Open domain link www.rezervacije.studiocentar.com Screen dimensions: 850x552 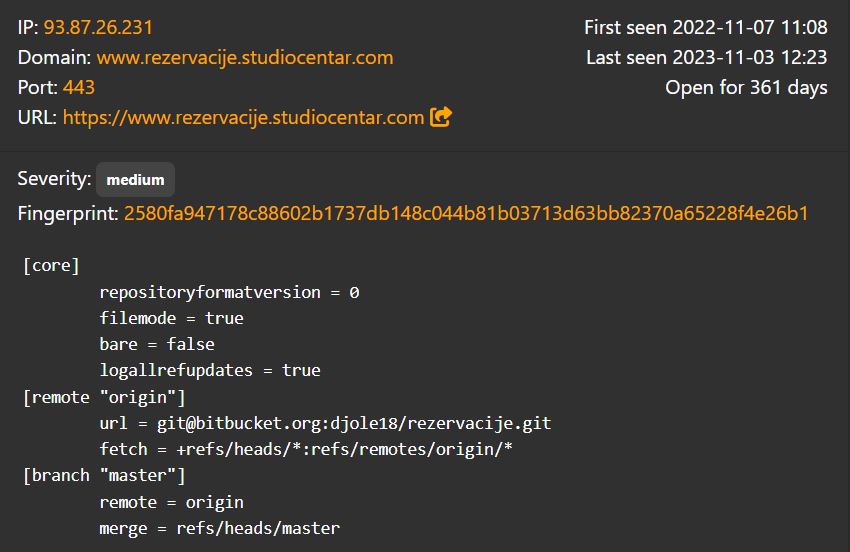pos(245,57)
